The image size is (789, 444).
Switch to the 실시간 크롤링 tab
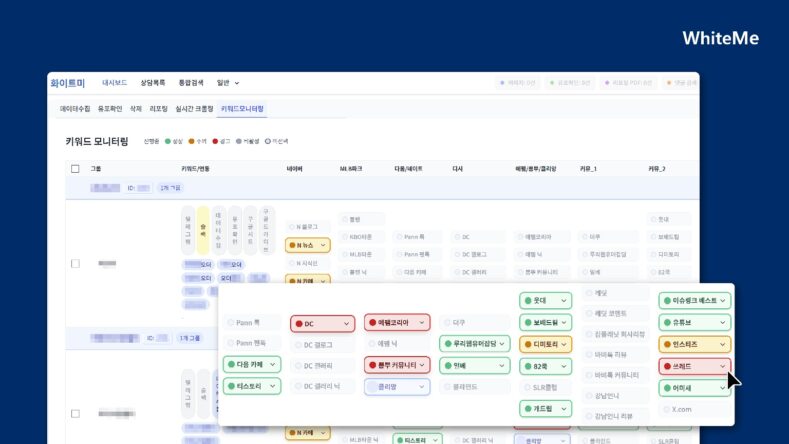point(194,108)
